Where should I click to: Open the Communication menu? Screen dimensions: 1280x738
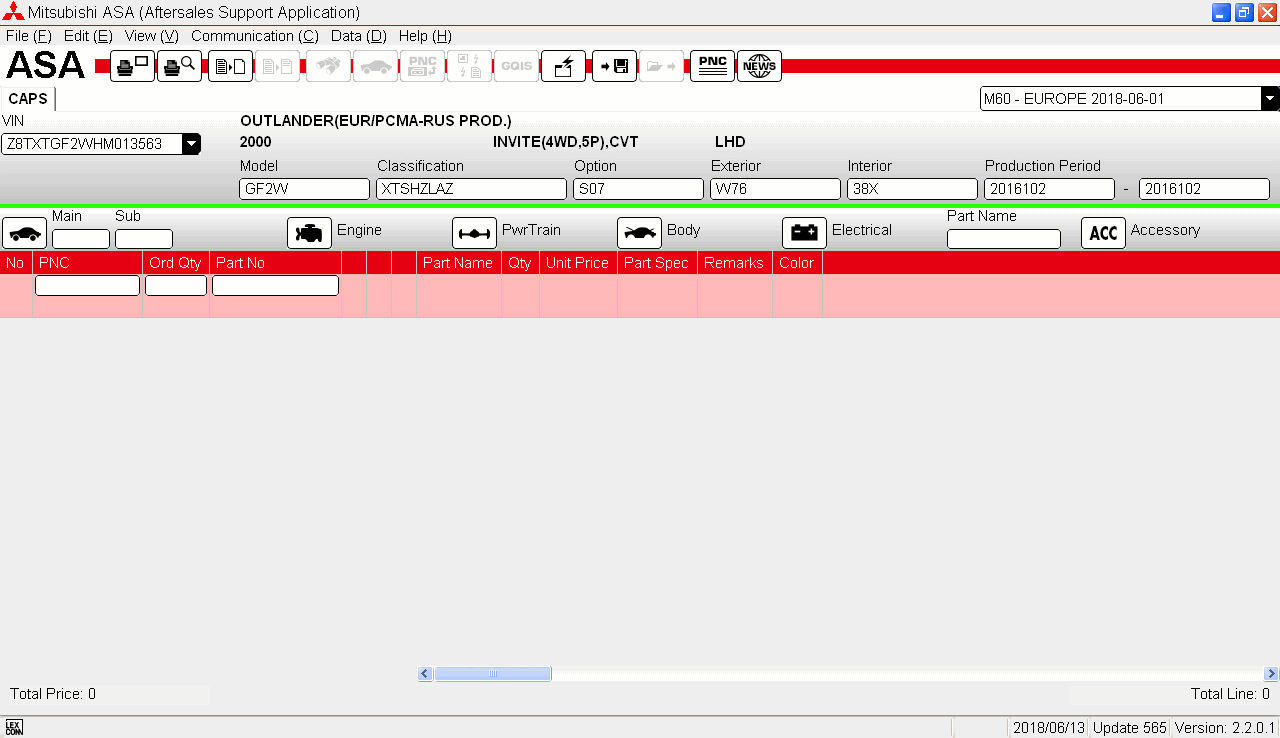(x=255, y=36)
